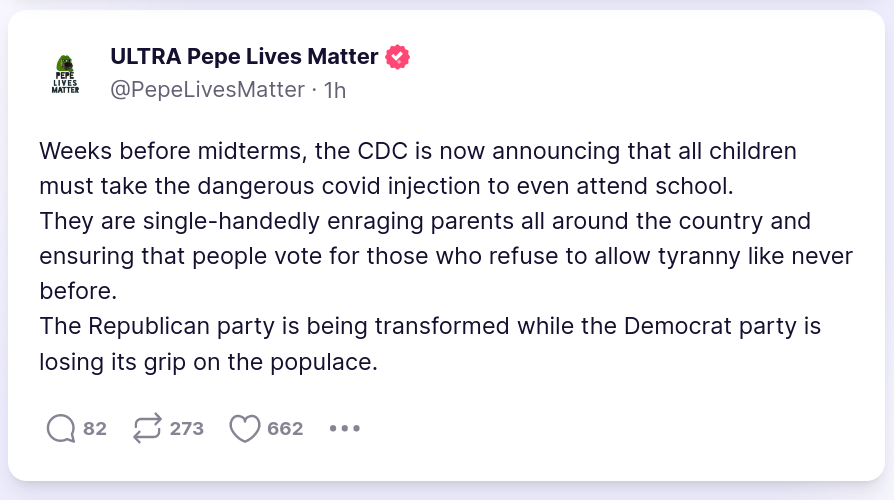Image resolution: width=894 pixels, height=500 pixels.
Task: Open the three-dot more options menu
Action: (x=344, y=429)
